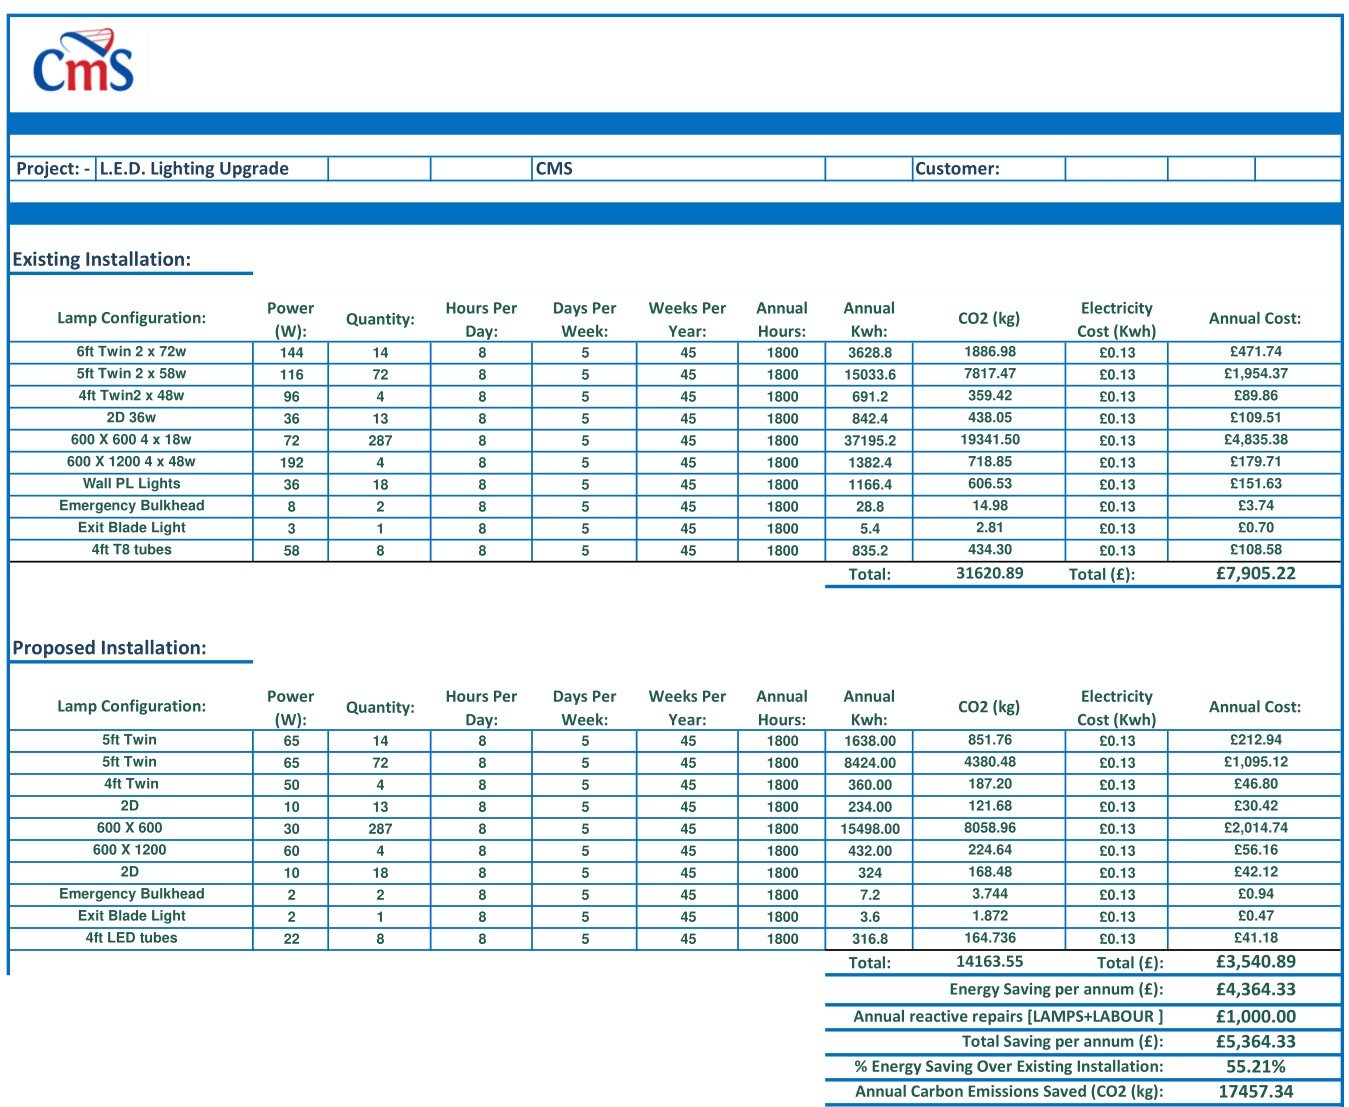1349x1107 pixels.
Task: Click the power value 116 cell
Action: [x=291, y=374]
